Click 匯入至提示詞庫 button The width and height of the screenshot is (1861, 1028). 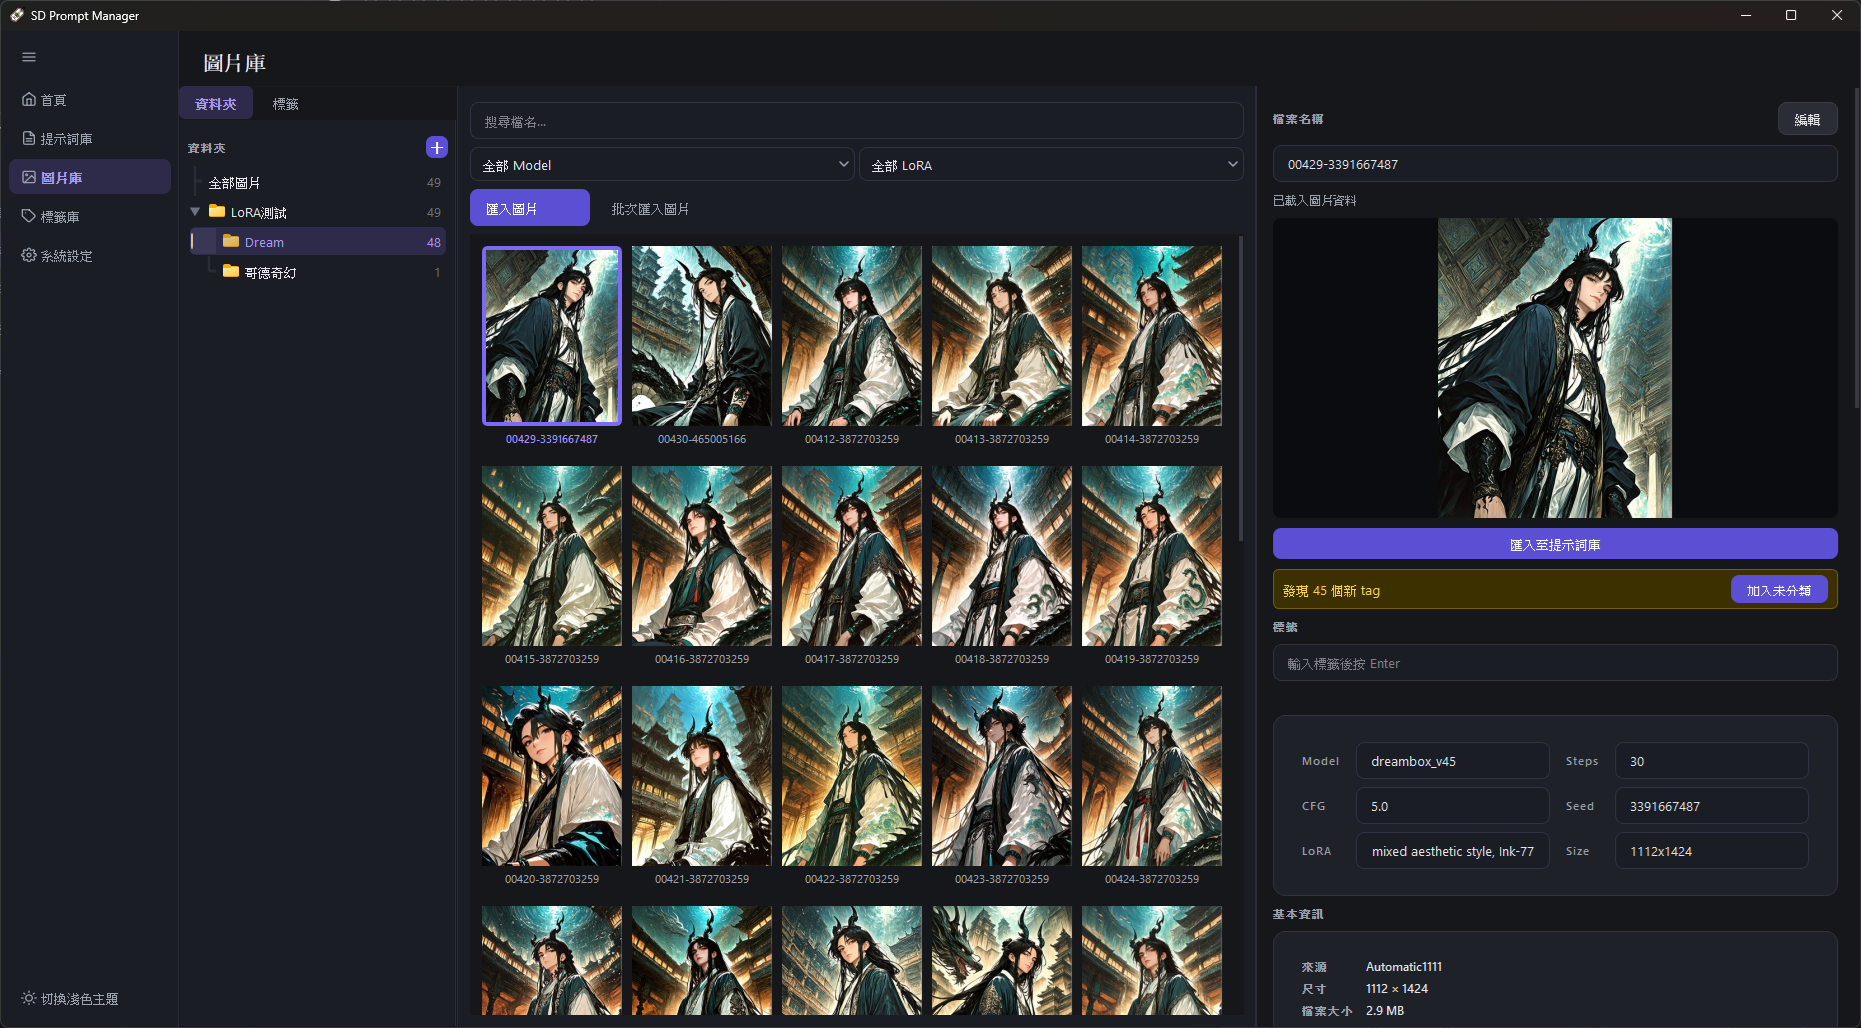(1555, 544)
